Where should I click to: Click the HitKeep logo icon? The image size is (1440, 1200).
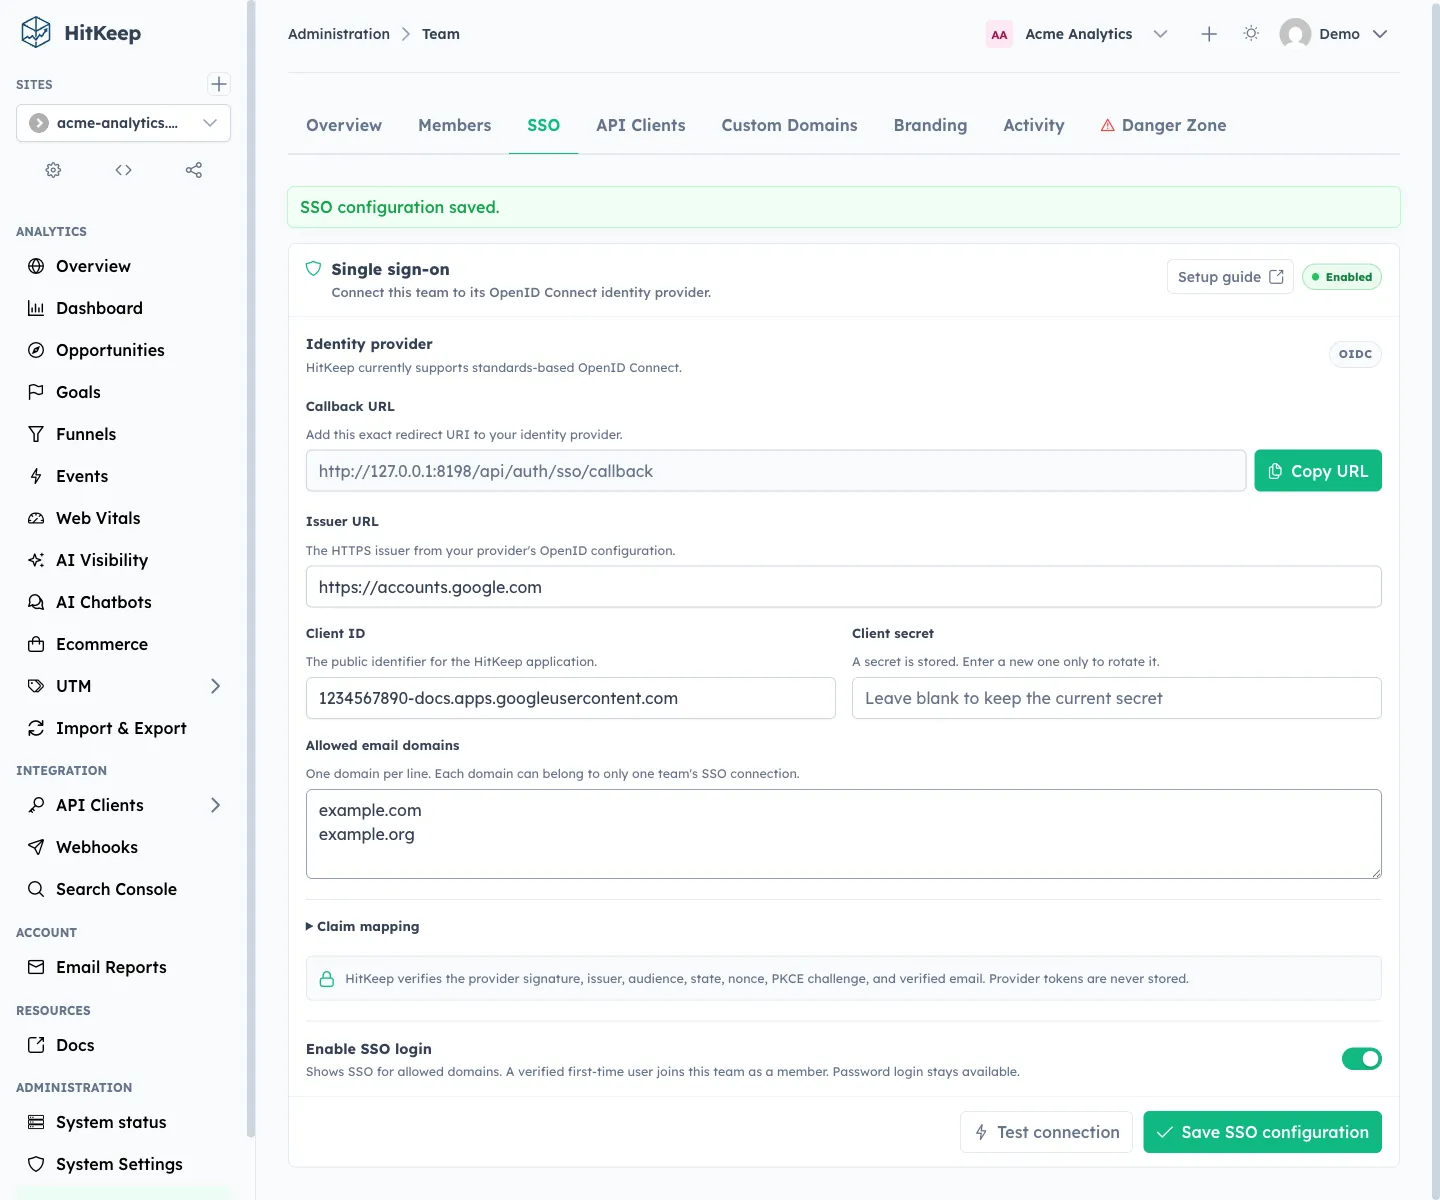(x=36, y=32)
